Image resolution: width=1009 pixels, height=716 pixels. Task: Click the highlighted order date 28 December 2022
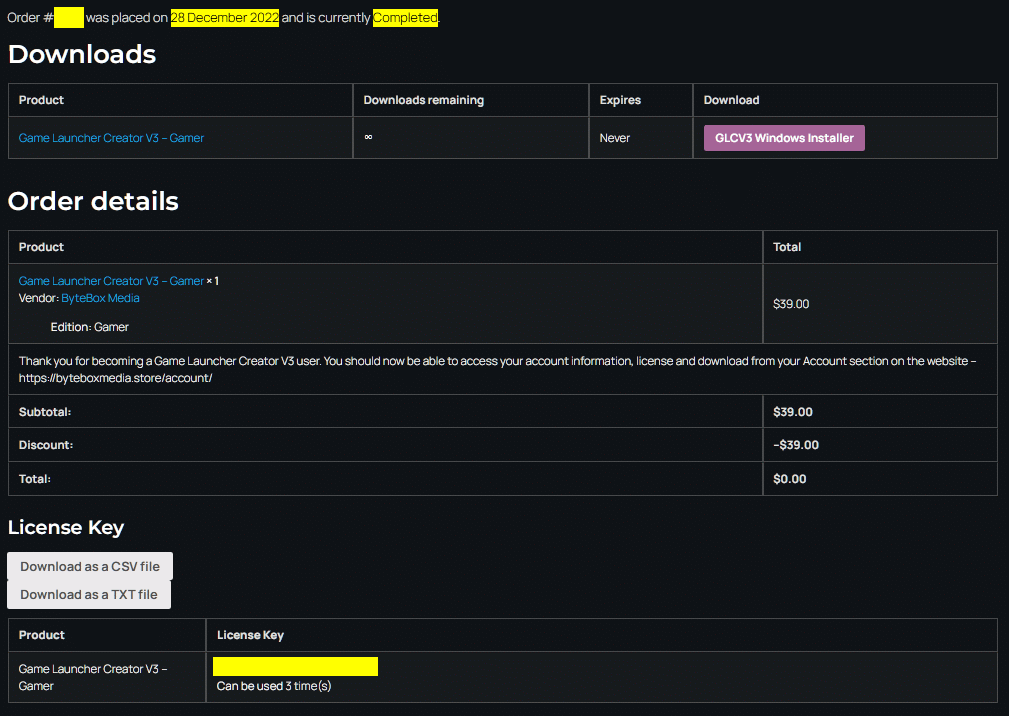point(225,17)
